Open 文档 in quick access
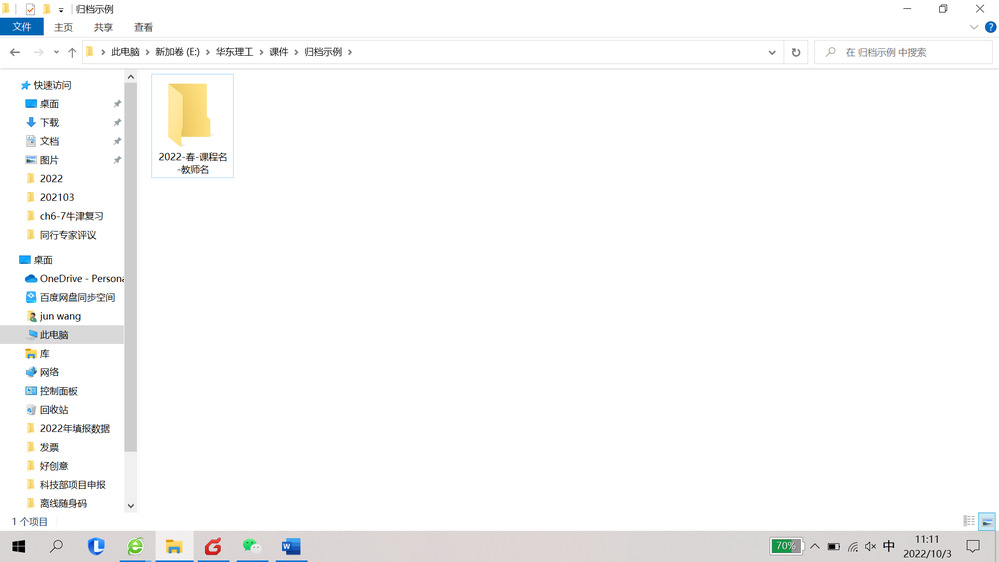The image size is (999, 562). coord(49,141)
